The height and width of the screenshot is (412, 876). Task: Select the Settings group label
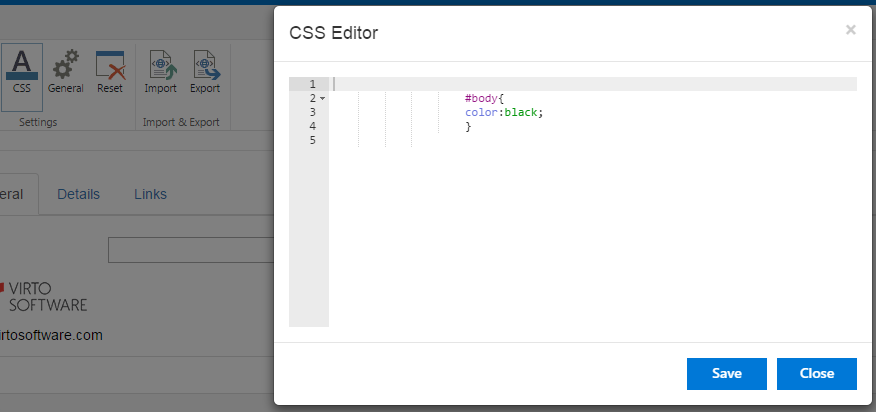point(38,122)
